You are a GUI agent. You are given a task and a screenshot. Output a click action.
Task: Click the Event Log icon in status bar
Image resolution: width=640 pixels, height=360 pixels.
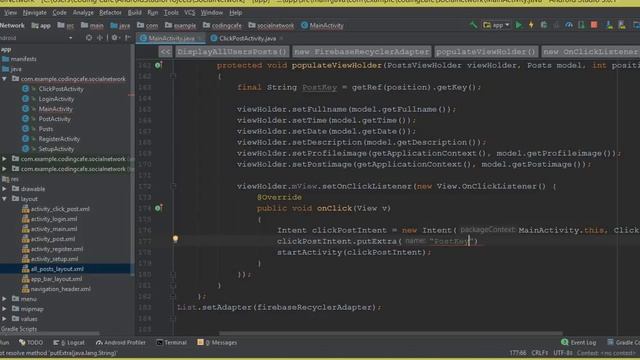tap(564, 342)
